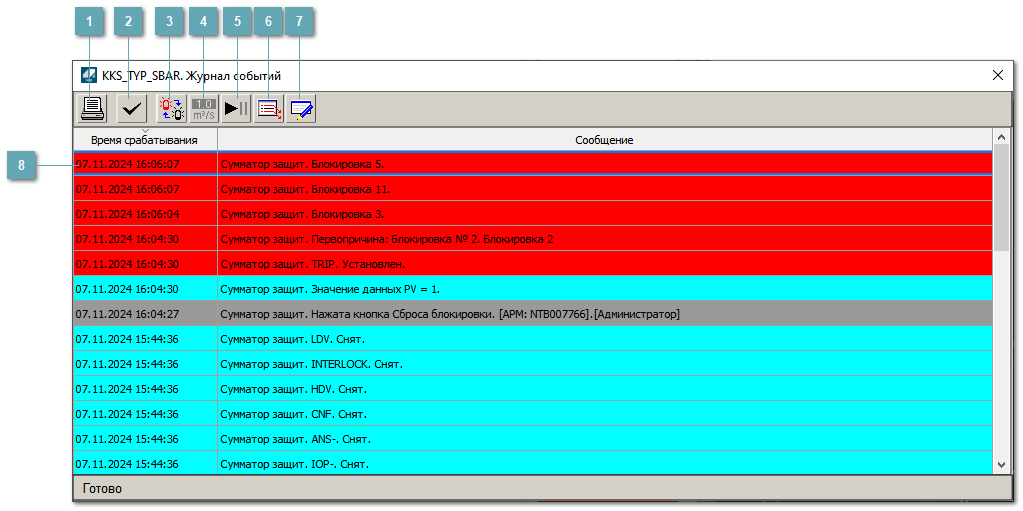Image resolution: width=1023 pixels, height=511 pixels.
Task: Toggle the m³/s units display button
Action: tap(204, 108)
